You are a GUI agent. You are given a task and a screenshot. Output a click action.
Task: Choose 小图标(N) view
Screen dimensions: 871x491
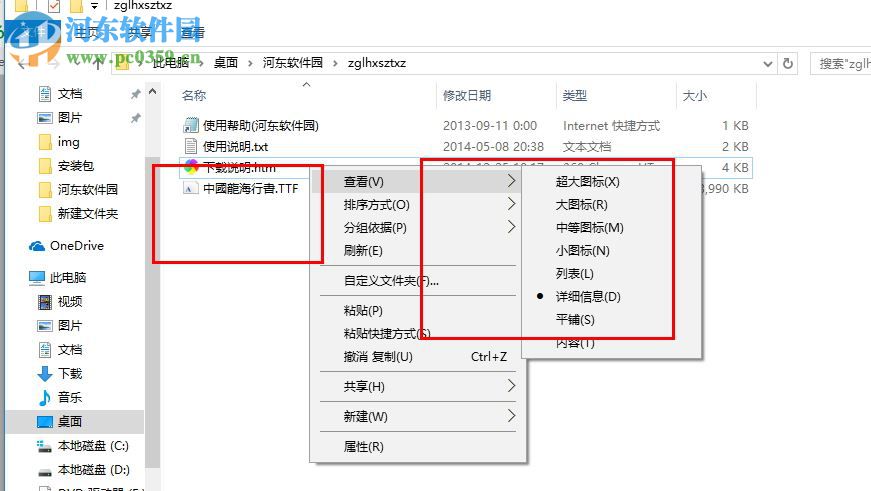[x=582, y=250]
